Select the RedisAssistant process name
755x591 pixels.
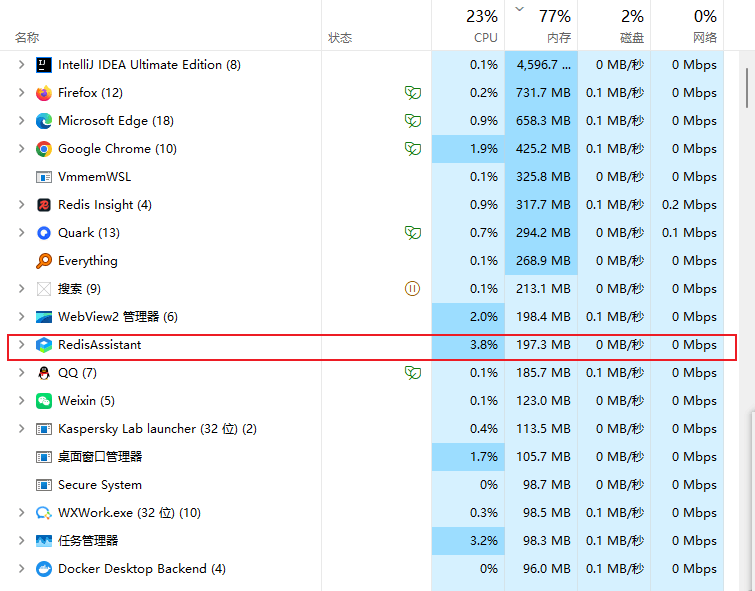point(100,345)
